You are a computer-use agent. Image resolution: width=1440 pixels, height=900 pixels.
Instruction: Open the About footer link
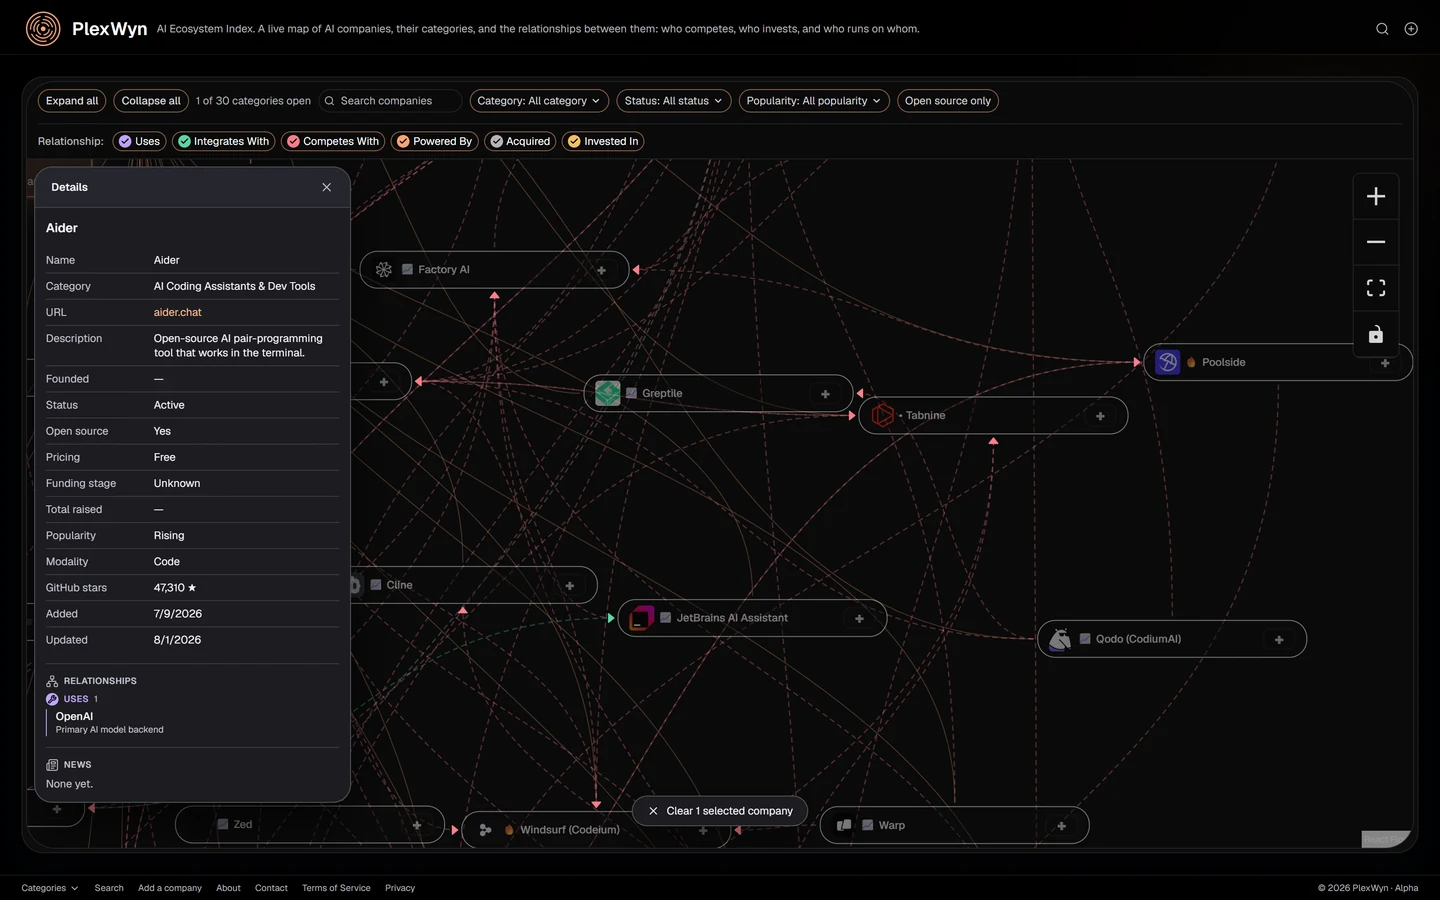(x=228, y=888)
